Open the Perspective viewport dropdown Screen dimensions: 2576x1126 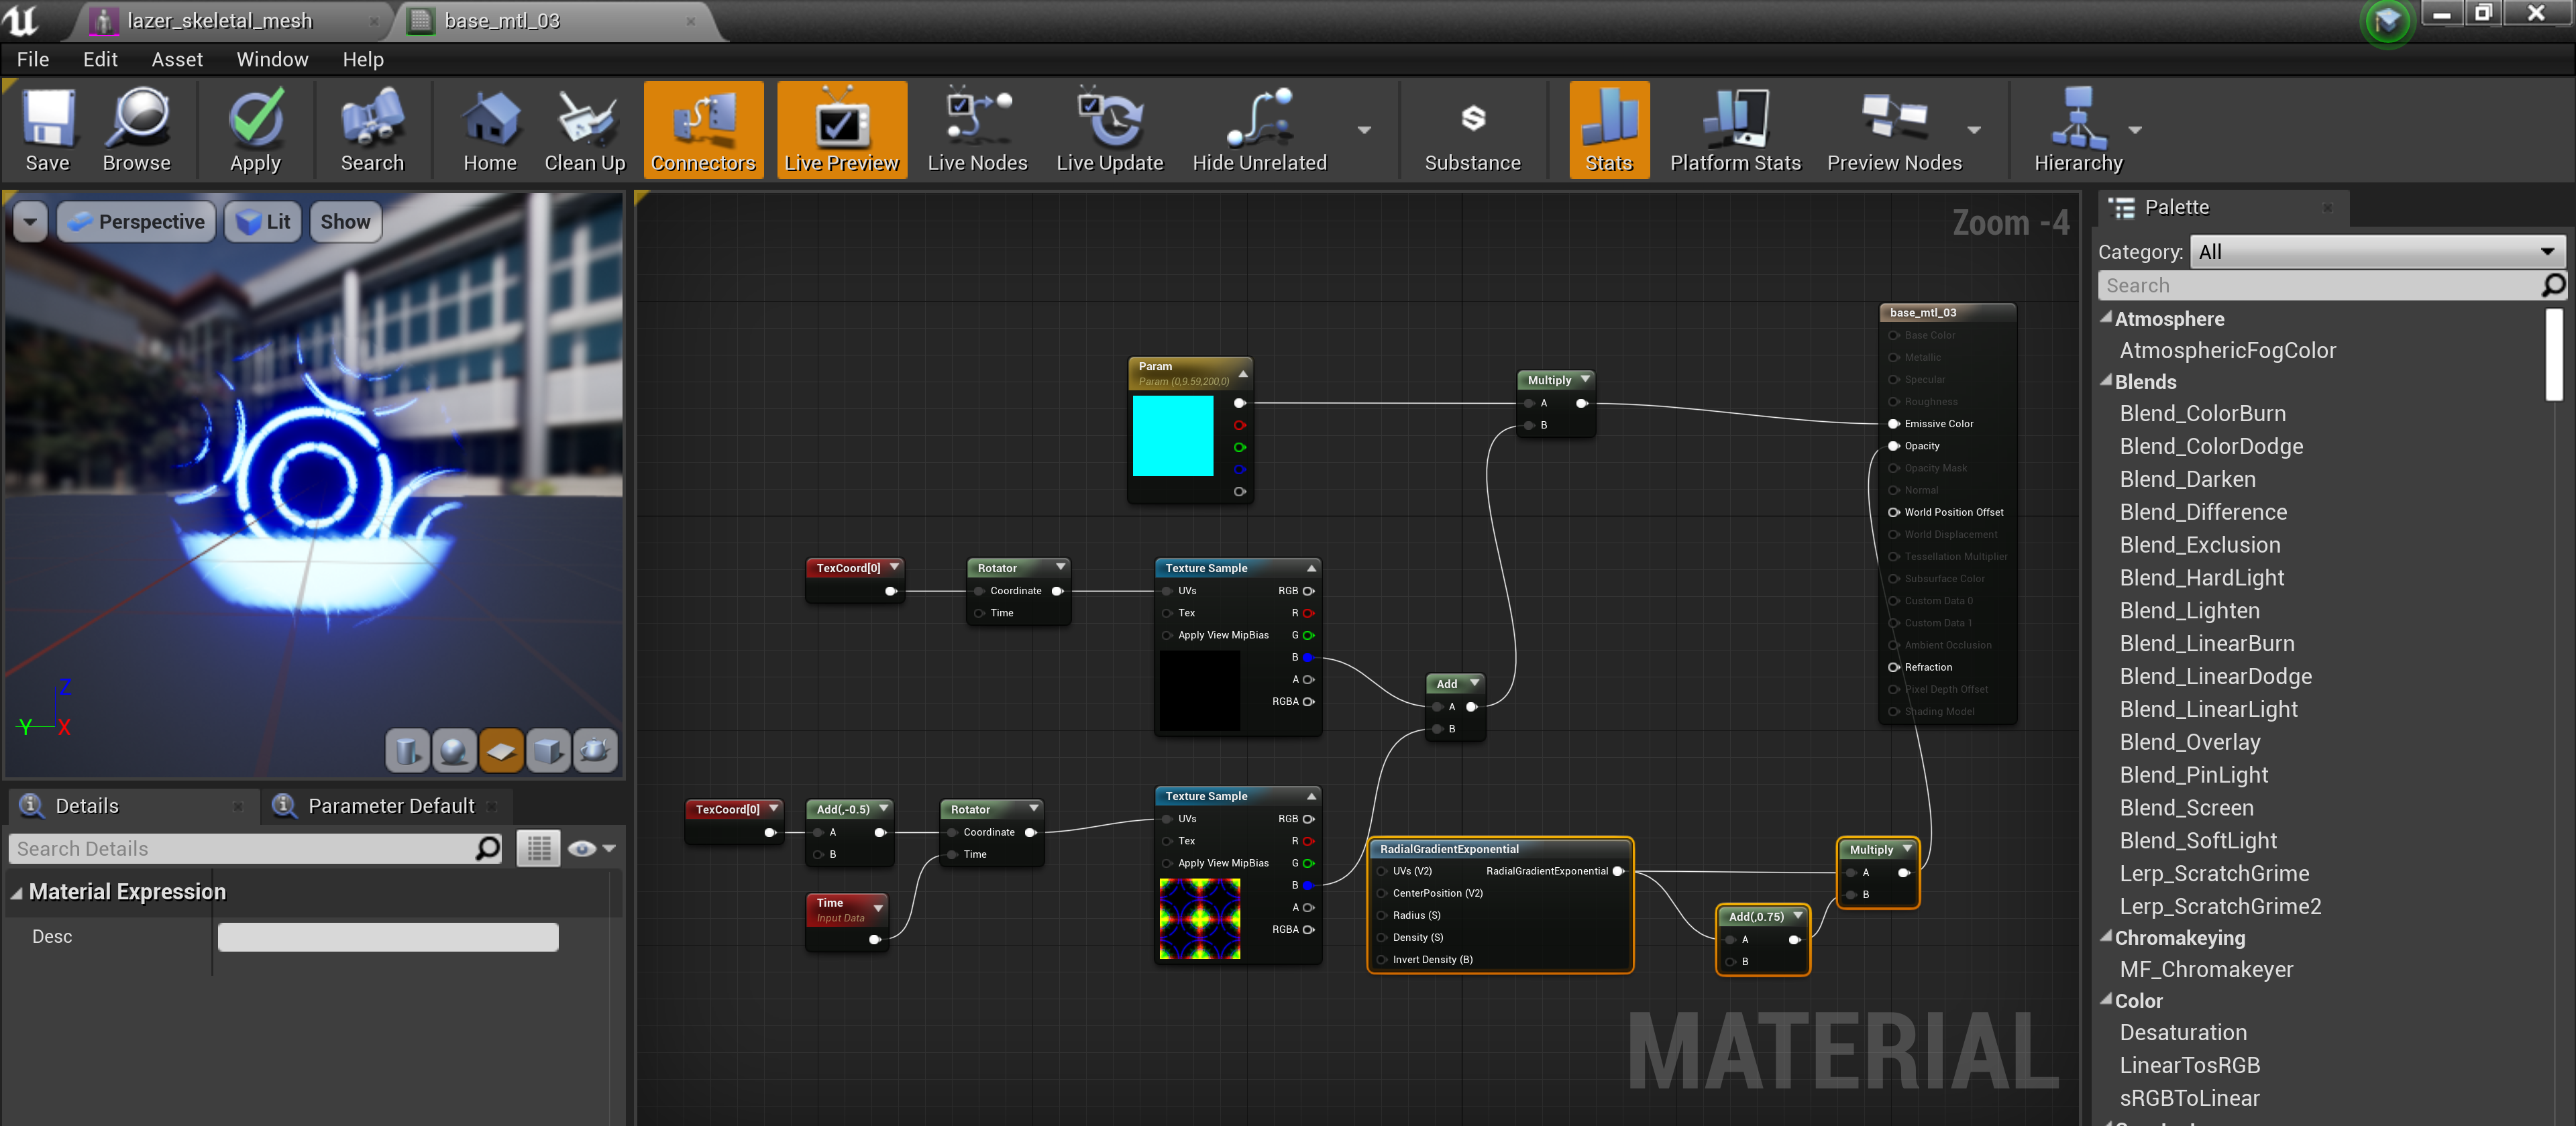(x=135, y=221)
